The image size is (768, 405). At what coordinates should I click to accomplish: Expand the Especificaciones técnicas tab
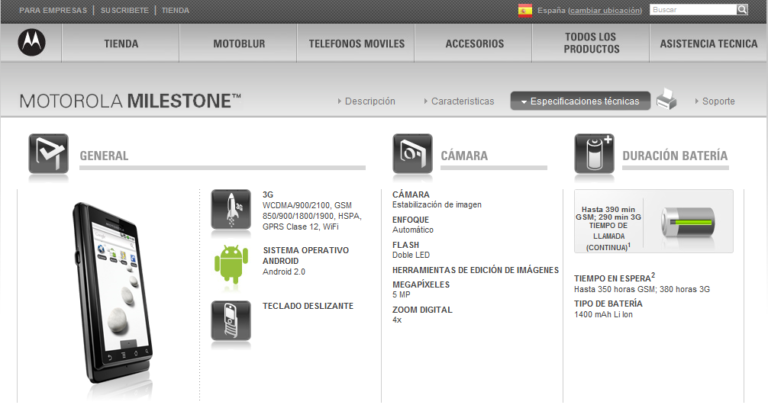[580, 101]
